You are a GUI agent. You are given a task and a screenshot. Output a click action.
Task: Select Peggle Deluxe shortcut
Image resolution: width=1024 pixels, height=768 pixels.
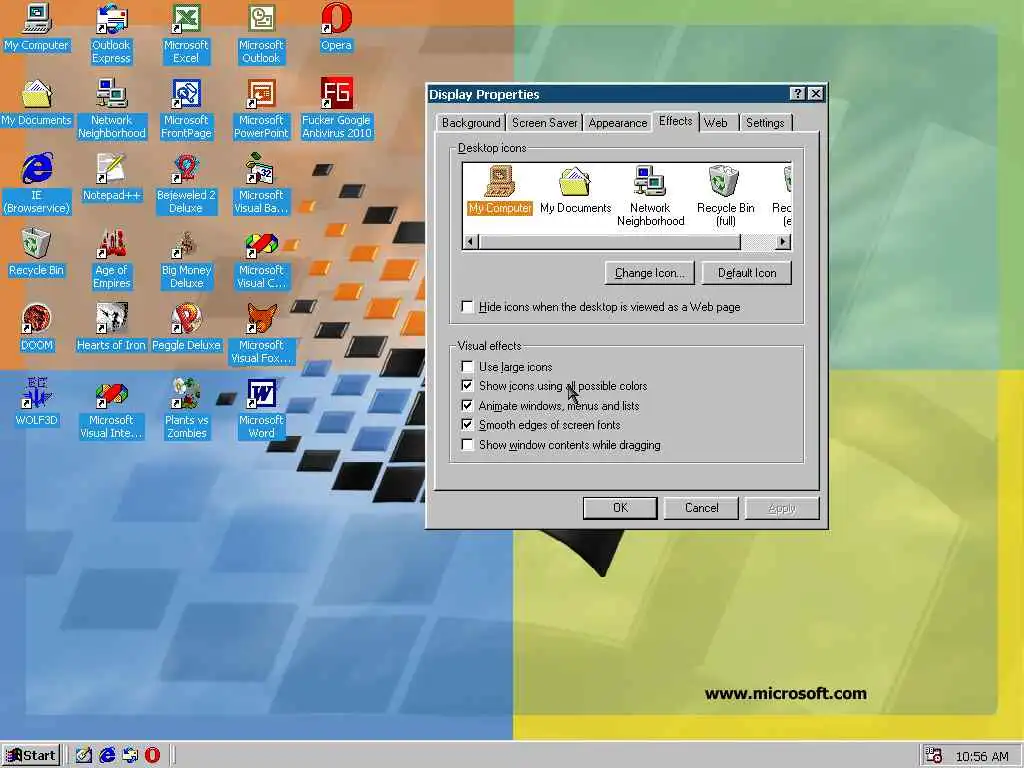(x=186, y=328)
